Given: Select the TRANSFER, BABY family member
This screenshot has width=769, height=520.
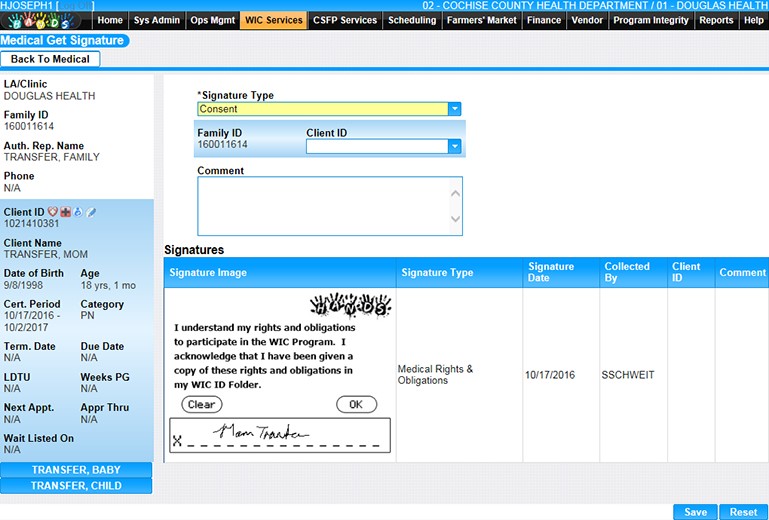Looking at the screenshot, I should (x=76, y=470).
